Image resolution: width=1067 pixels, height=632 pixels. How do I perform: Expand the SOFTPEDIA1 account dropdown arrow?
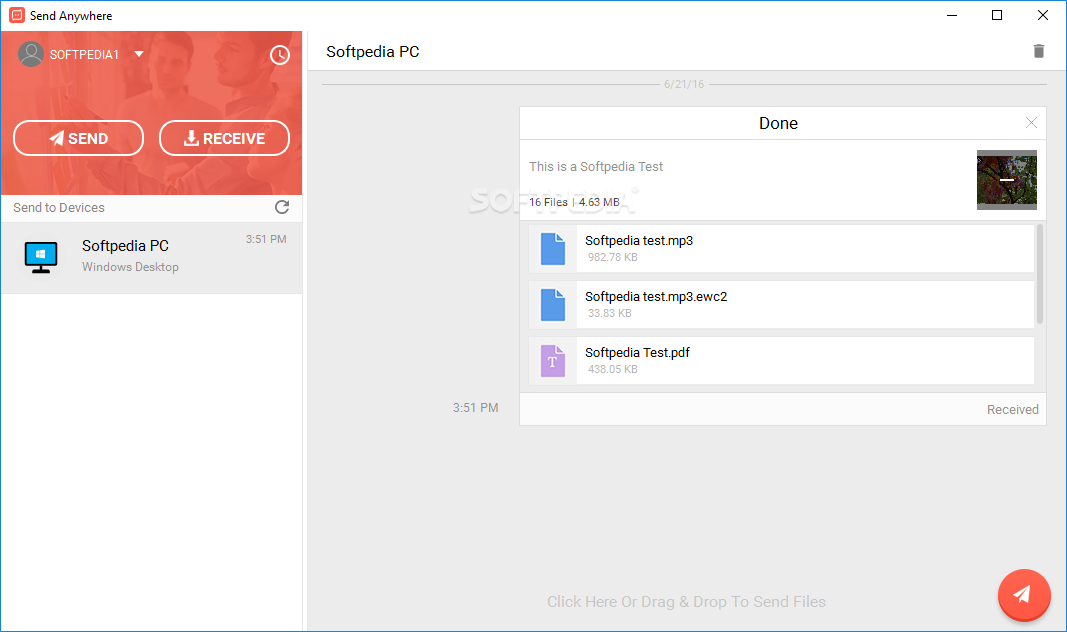(139, 54)
